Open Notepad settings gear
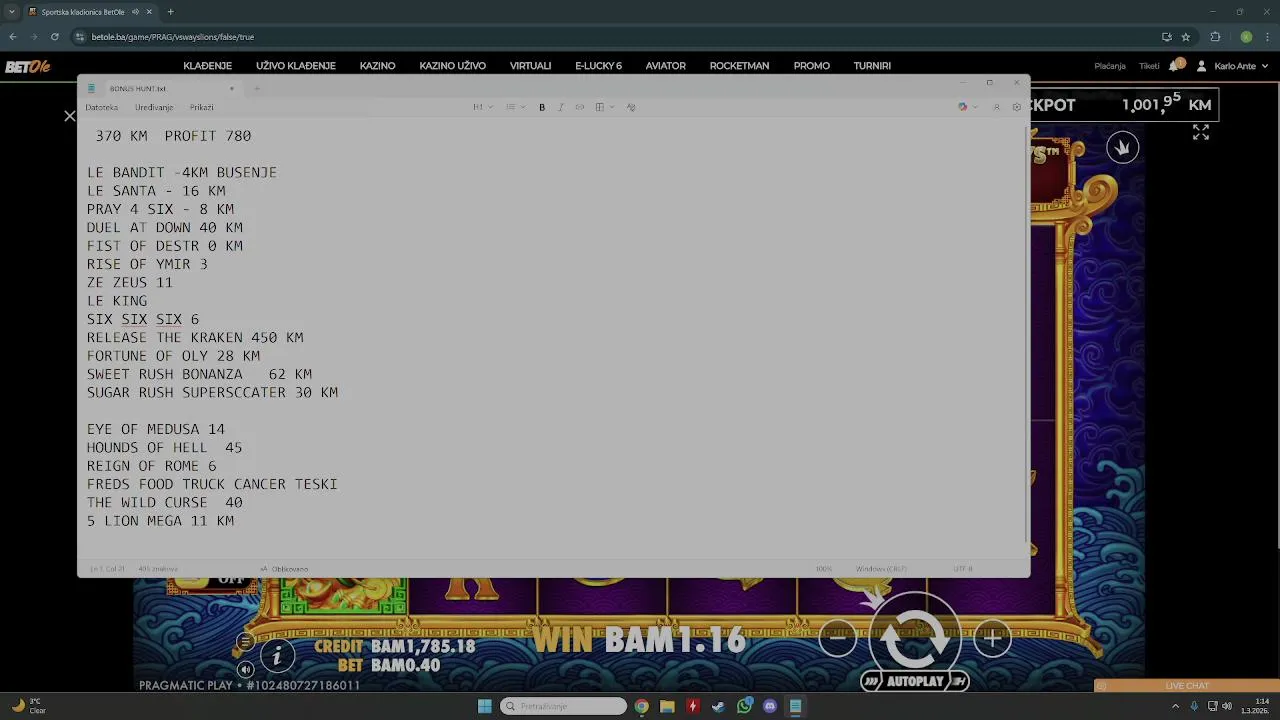The height and width of the screenshot is (720, 1280). click(x=1017, y=107)
